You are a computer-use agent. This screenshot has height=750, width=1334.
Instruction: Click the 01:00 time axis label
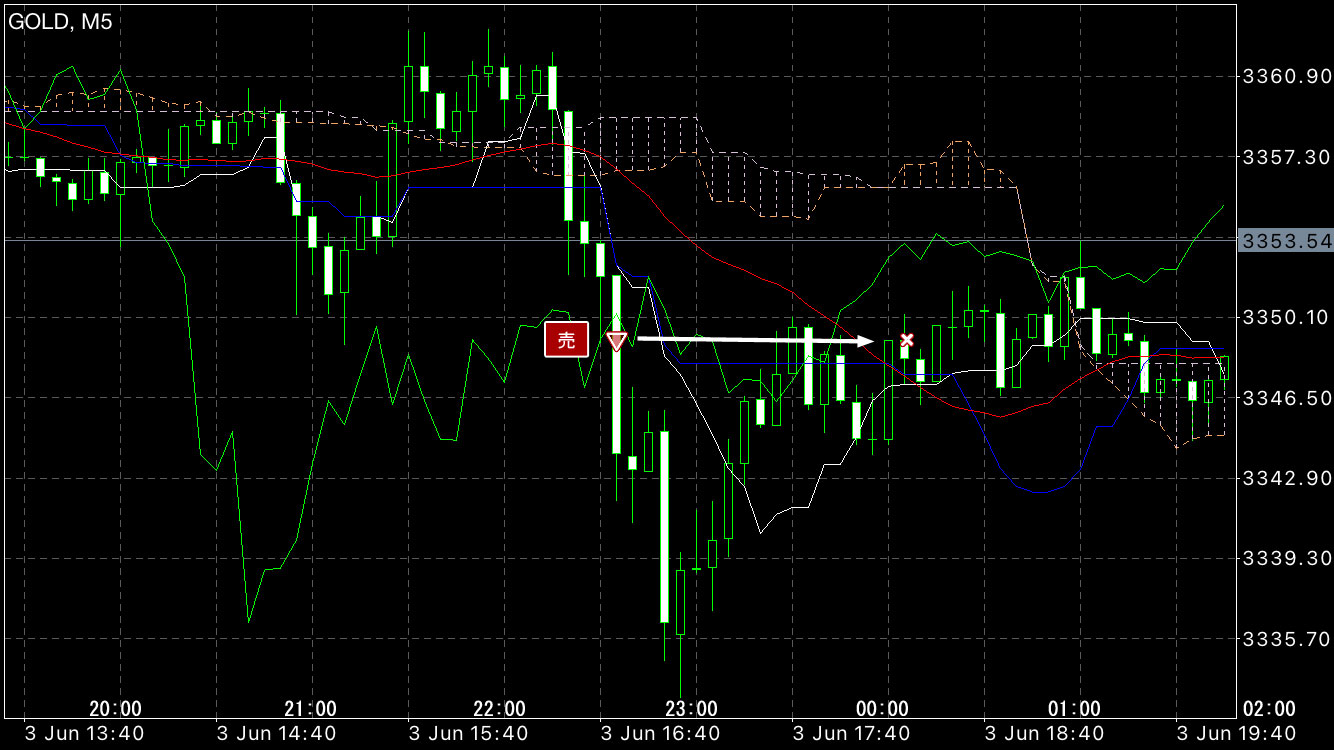1075,709
